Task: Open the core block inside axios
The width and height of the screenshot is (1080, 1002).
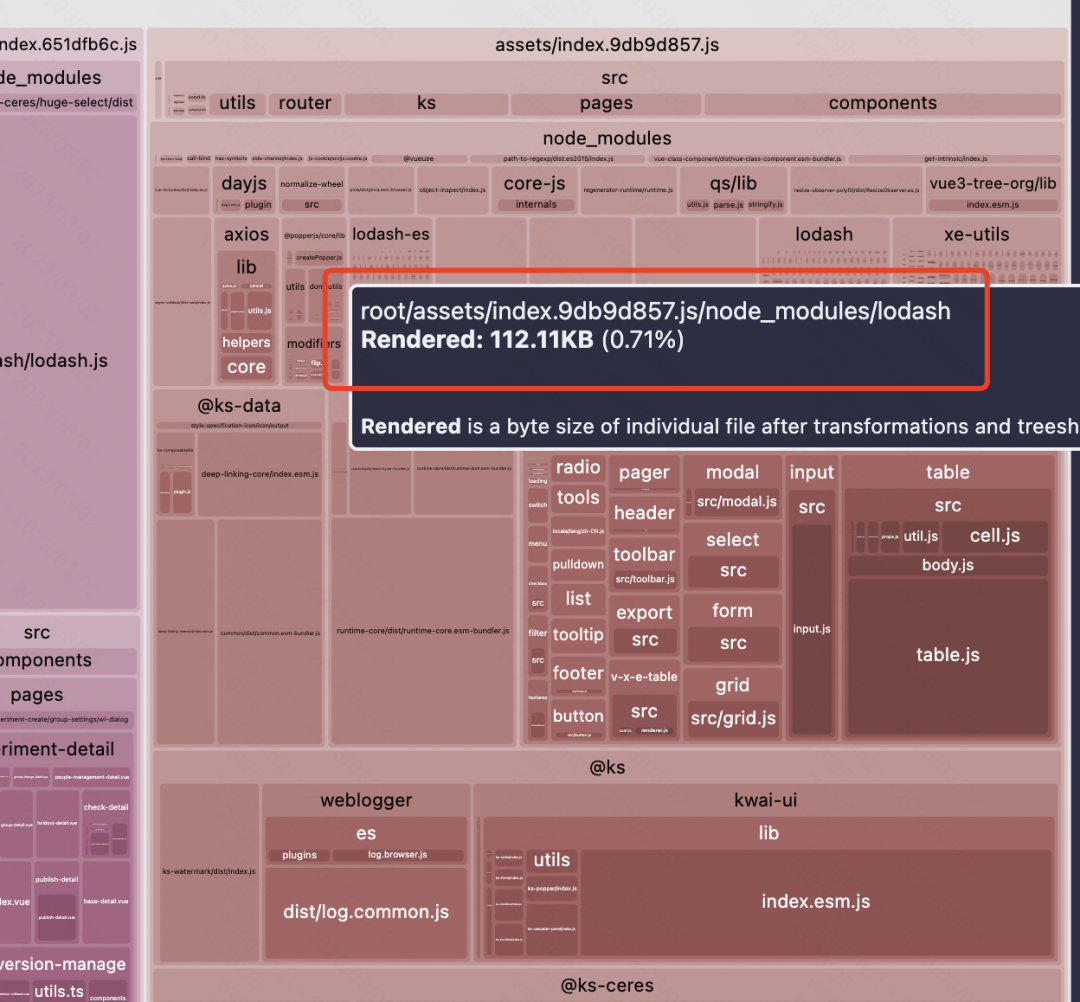Action: (246, 367)
